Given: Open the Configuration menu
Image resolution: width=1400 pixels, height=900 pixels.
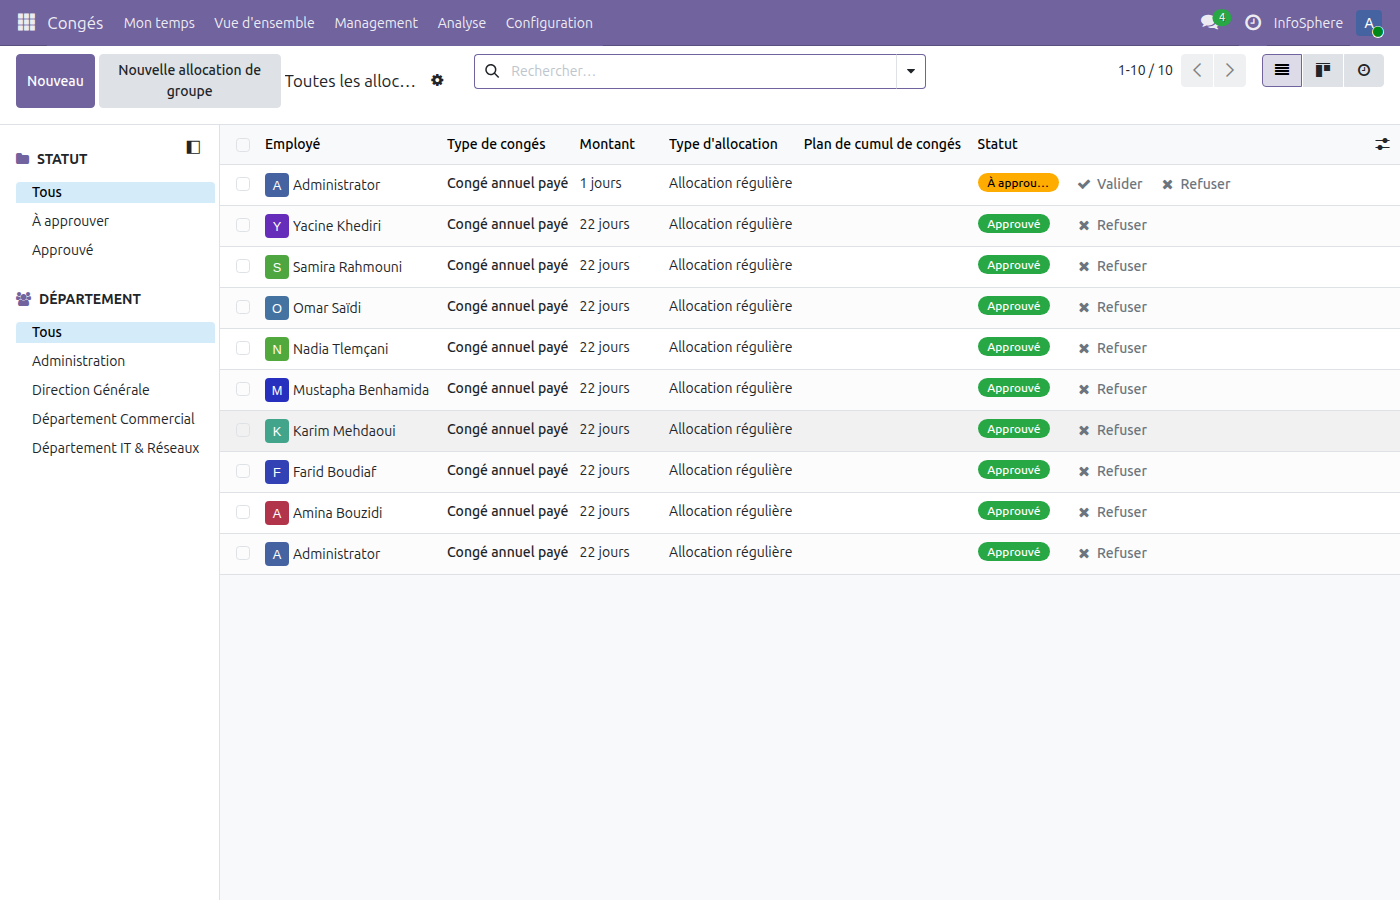Looking at the screenshot, I should (548, 22).
